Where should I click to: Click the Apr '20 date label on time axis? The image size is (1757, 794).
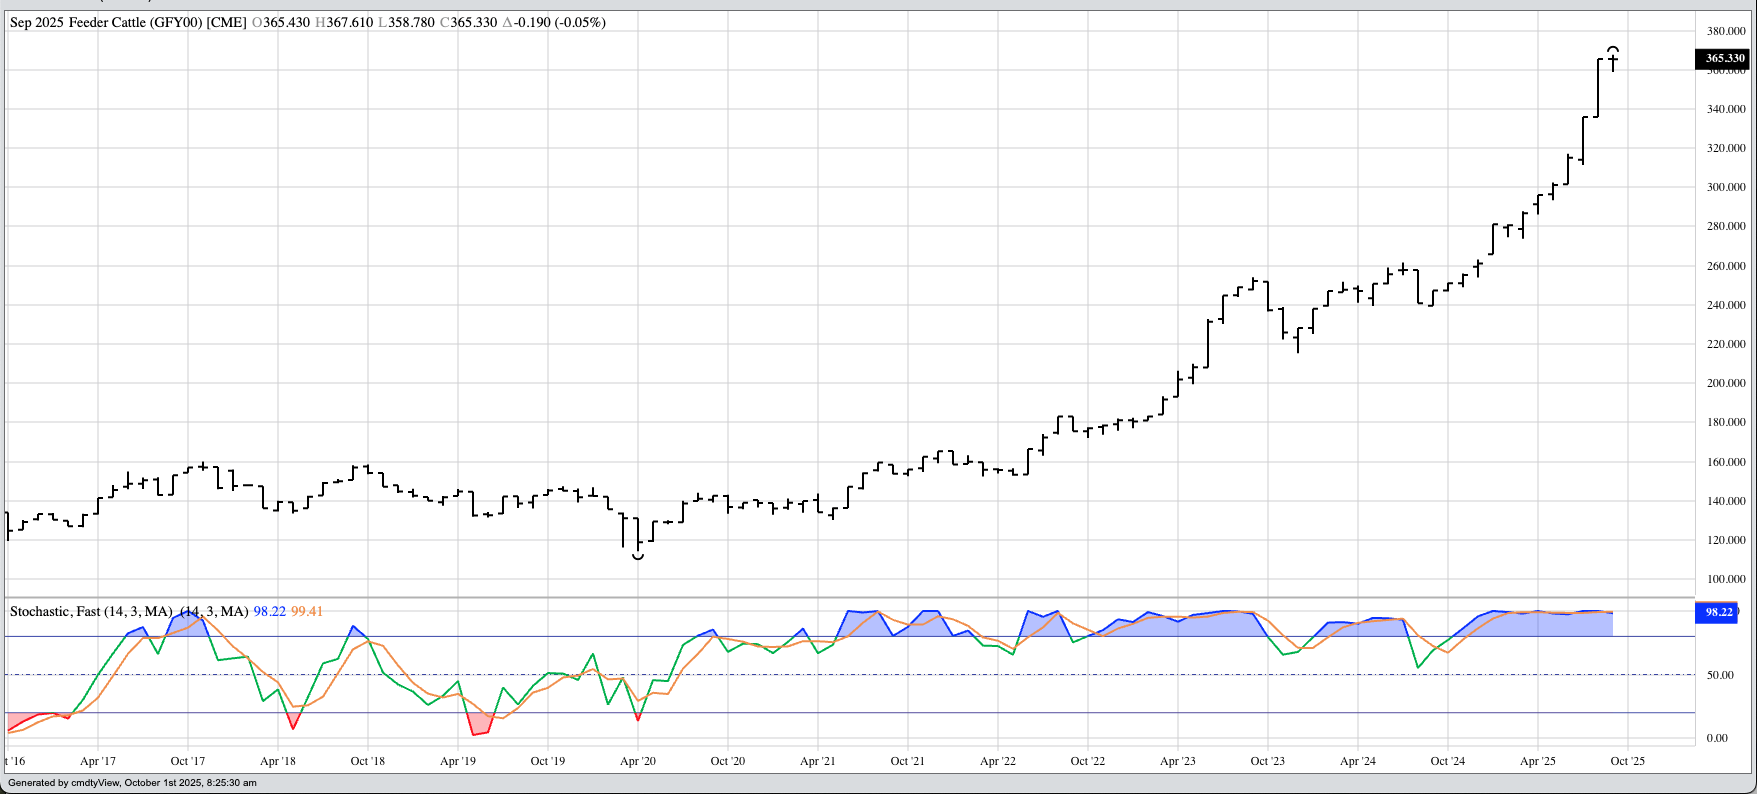click(638, 761)
